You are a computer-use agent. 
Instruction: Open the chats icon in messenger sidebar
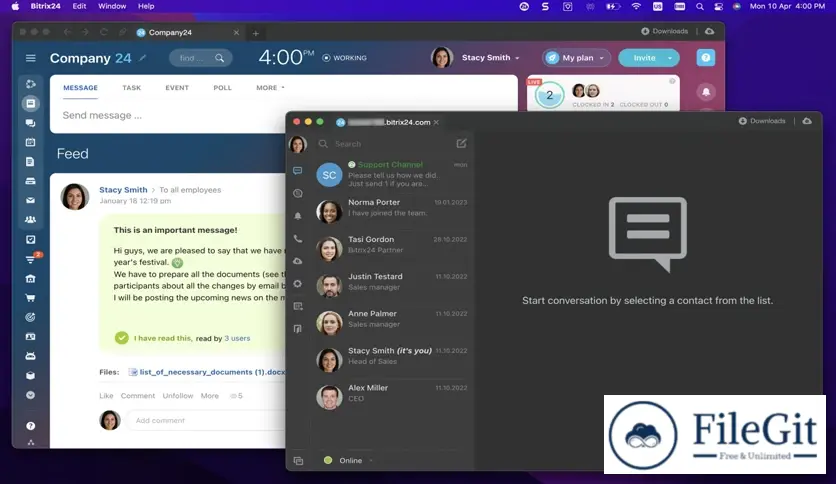[x=298, y=171]
